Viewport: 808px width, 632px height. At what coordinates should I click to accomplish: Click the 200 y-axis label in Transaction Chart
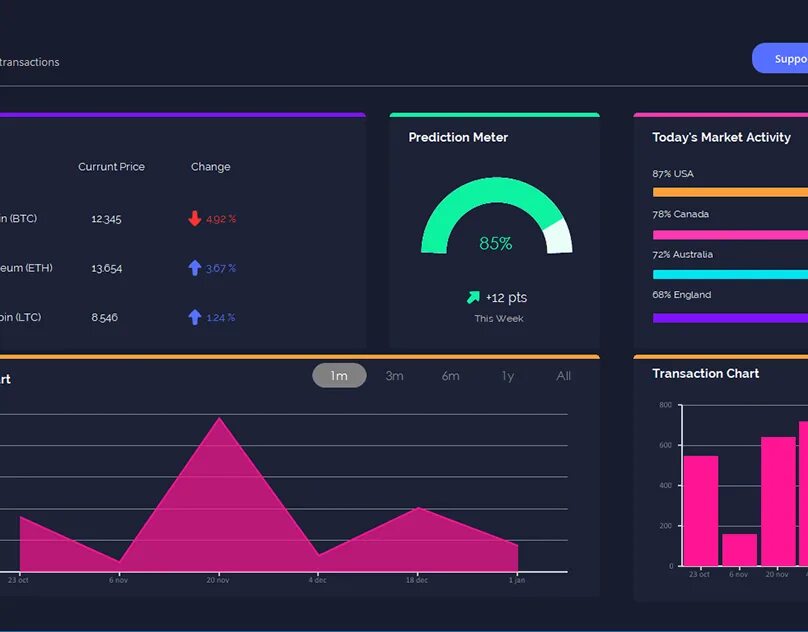click(665, 526)
